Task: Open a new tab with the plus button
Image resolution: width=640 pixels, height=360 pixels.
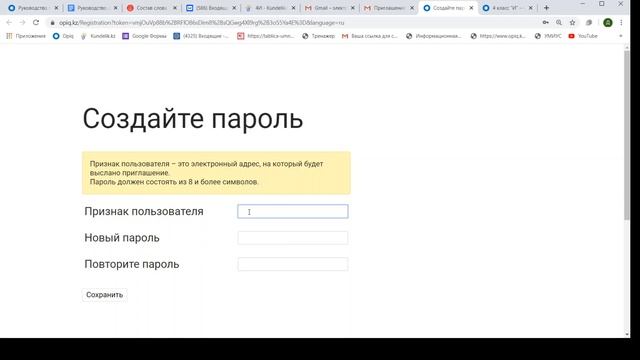Action: 546,8
